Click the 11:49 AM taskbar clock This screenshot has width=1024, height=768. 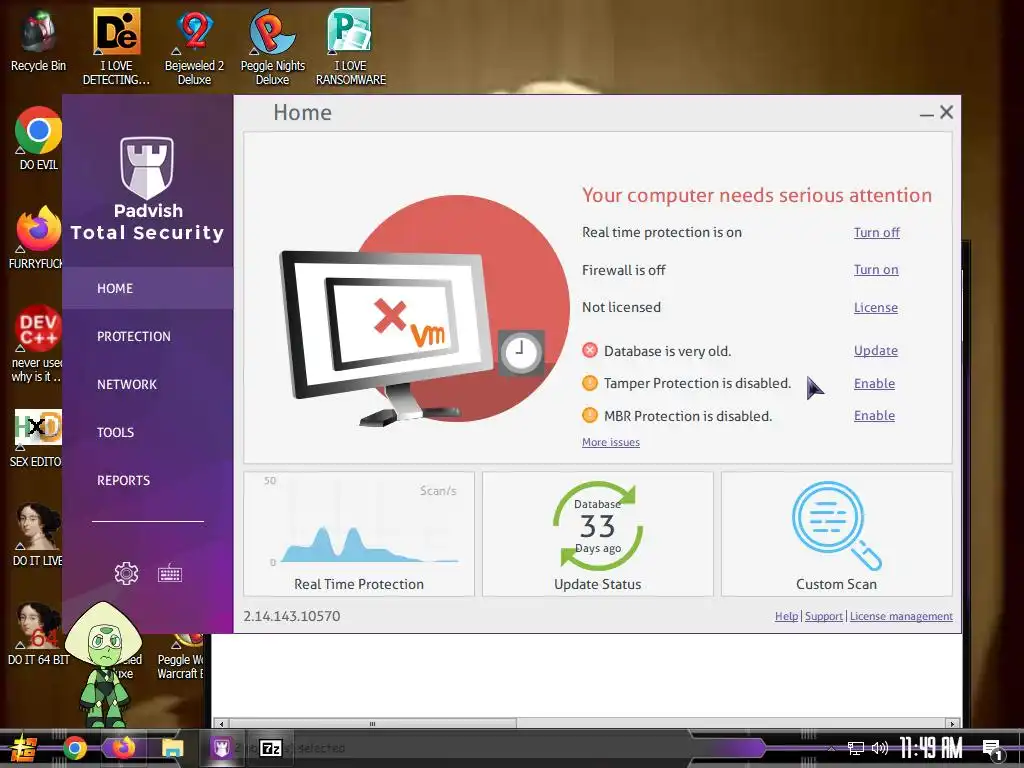coord(931,748)
